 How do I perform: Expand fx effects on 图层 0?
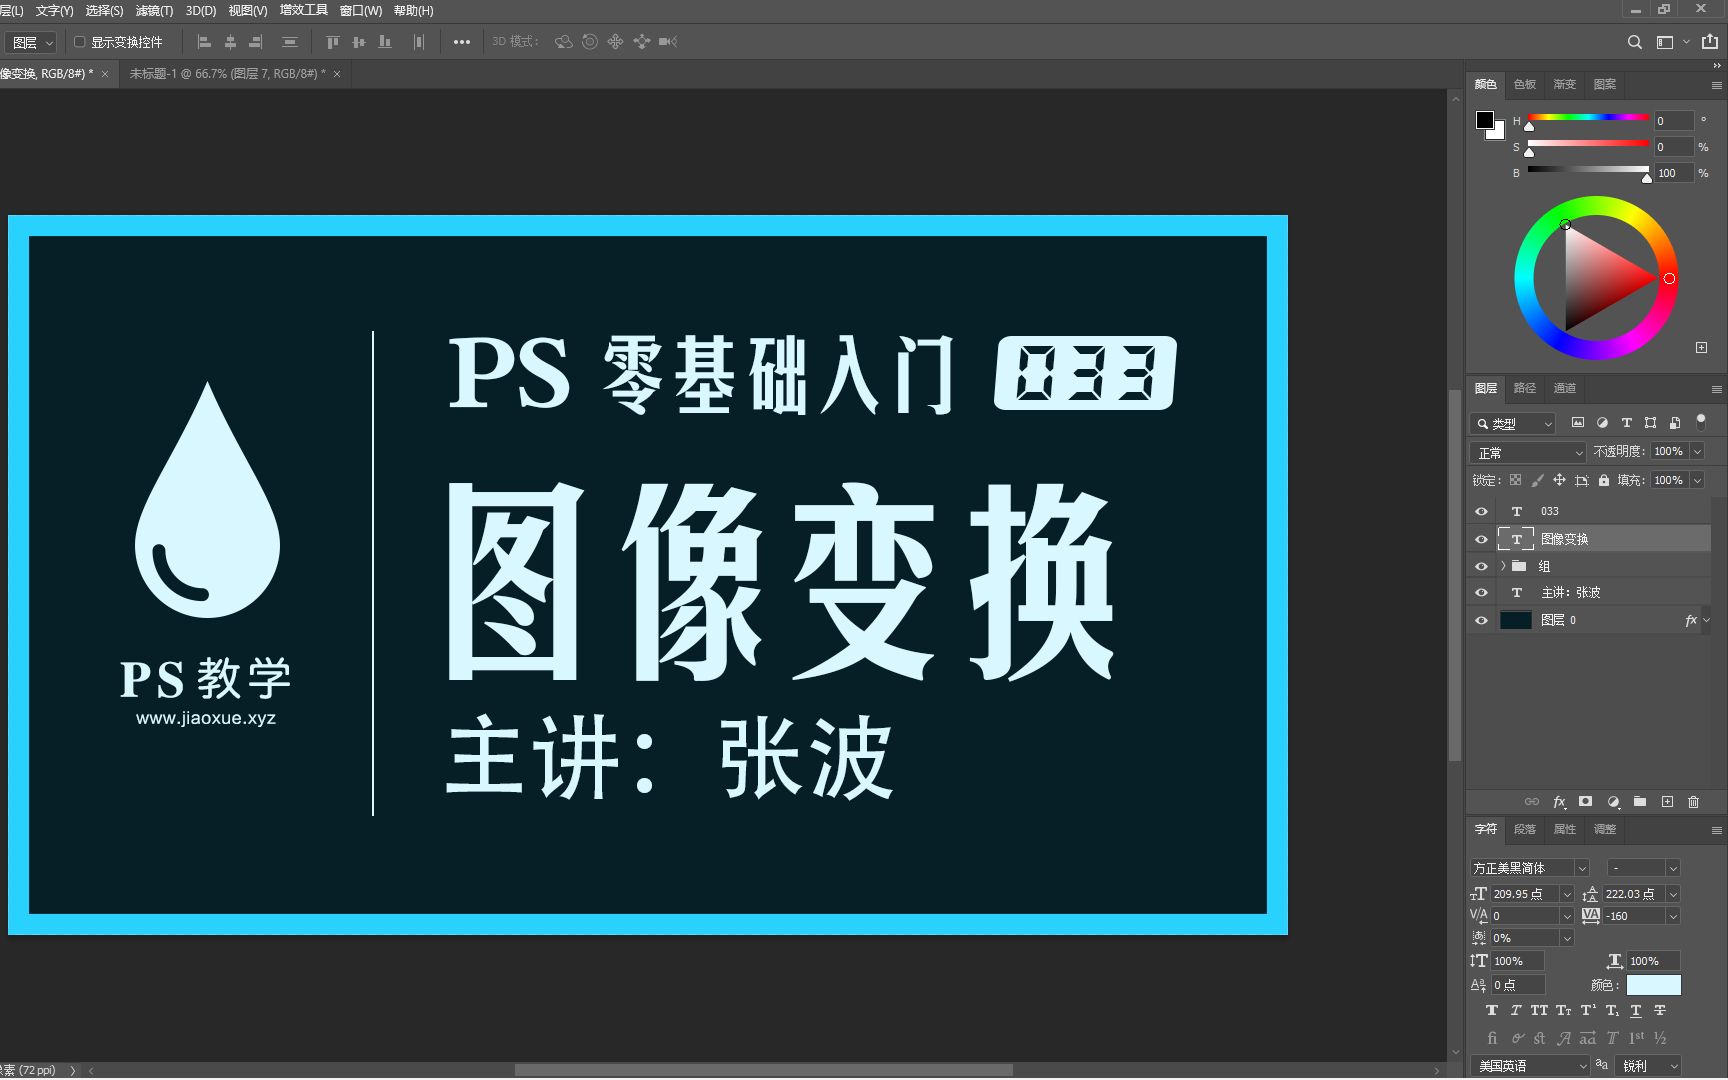click(x=1706, y=620)
